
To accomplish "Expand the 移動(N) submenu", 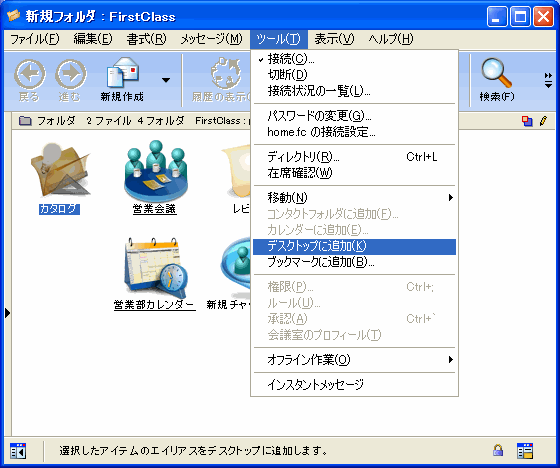I will pyautogui.click(x=354, y=197).
